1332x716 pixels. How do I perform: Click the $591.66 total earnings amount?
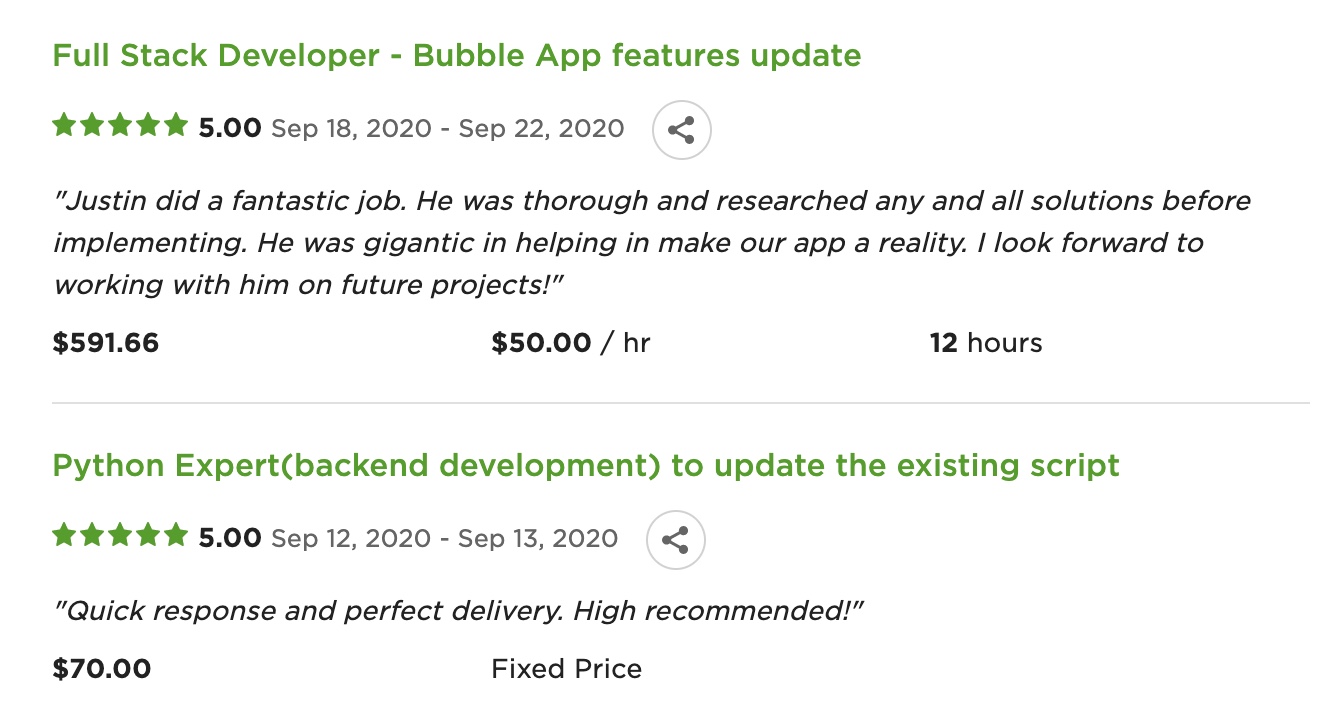pyautogui.click(x=106, y=344)
